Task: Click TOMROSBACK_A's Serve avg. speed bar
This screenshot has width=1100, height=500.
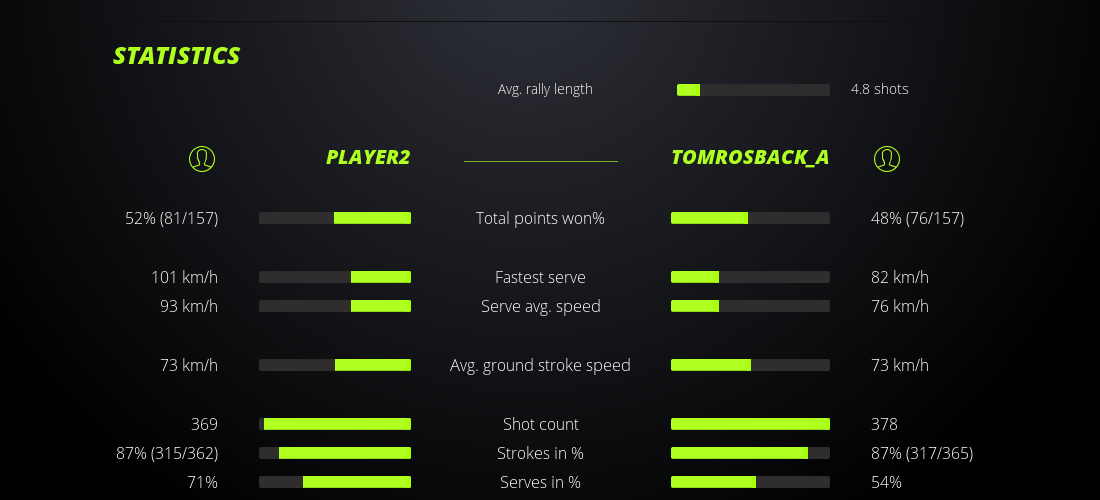Action: click(750, 306)
